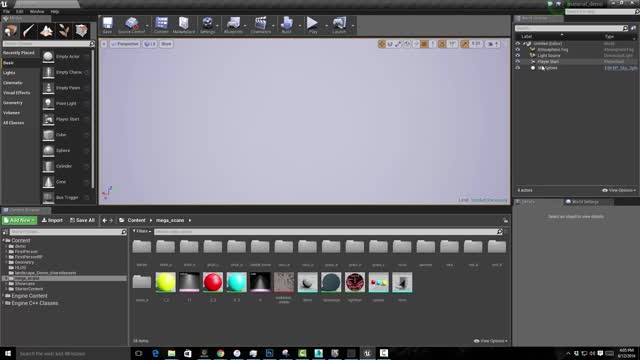The height and width of the screenshot is (360, 640).
Task: Open the rotation snap angle dropdown
Action: (452, 44)
